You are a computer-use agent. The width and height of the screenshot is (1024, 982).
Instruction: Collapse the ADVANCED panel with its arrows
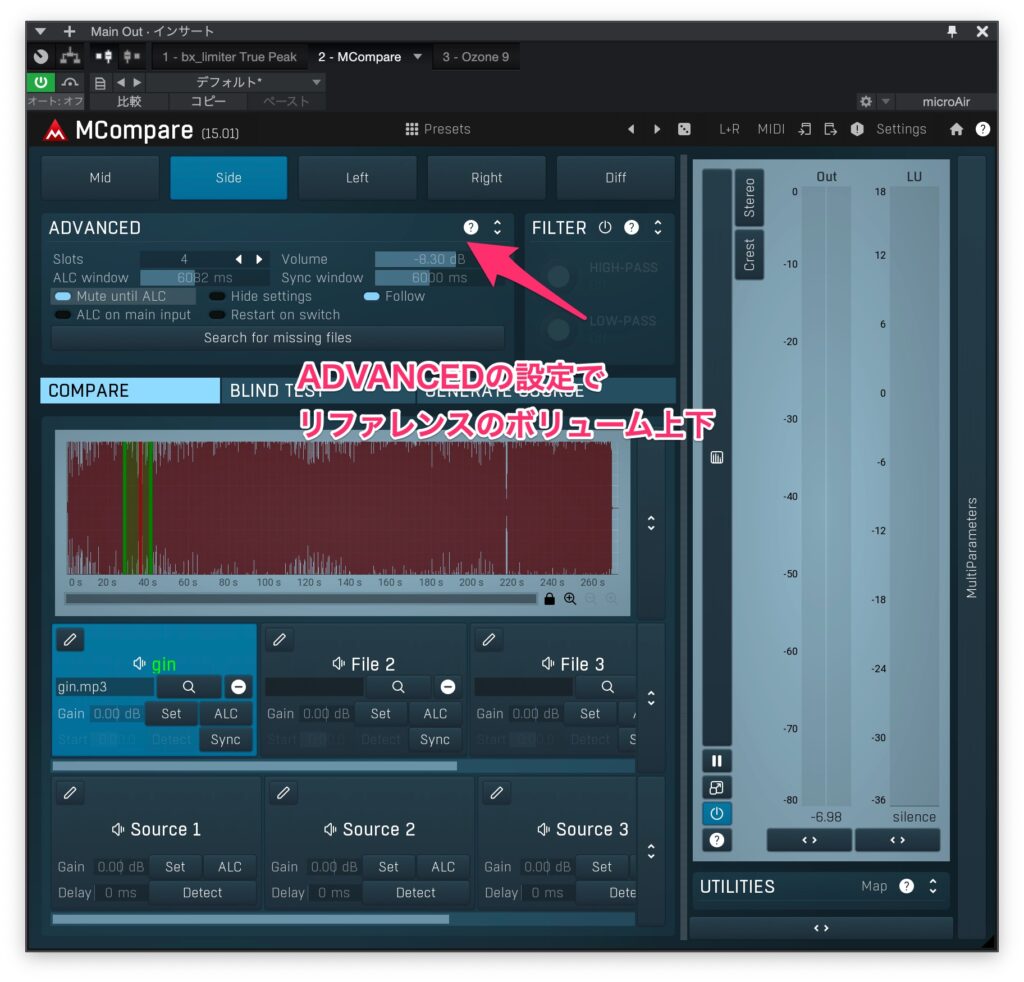pos(497,228)
